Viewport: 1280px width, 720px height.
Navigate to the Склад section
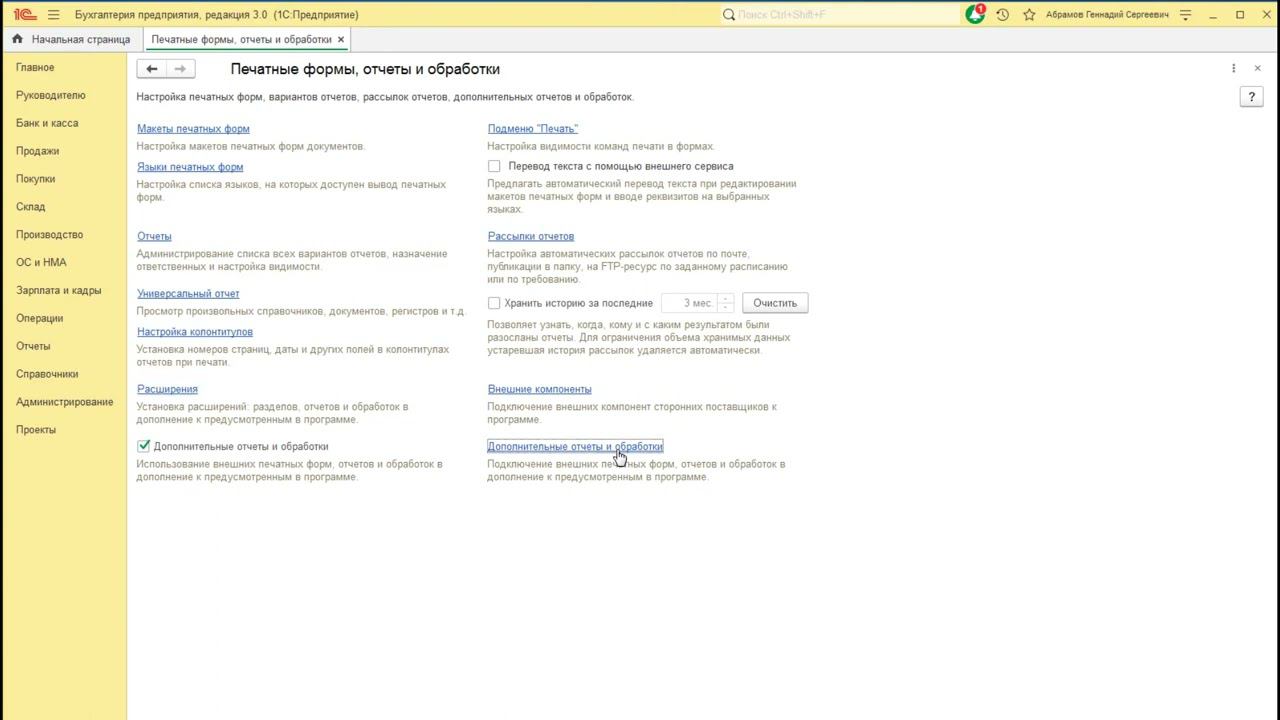tap(30, 207)
